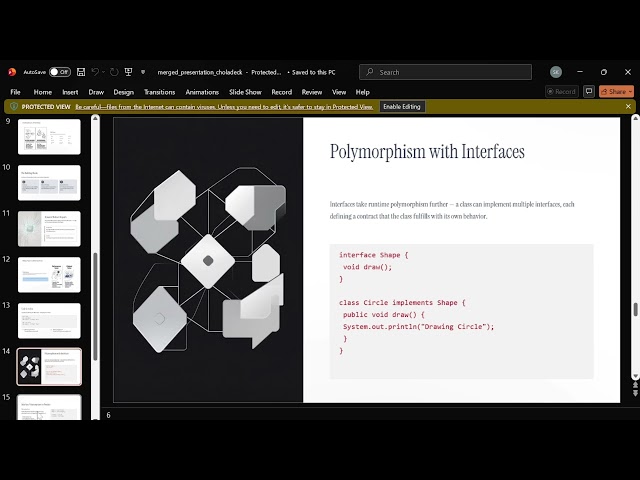Open the File menu
The image size is (640, 480).
[x=16, y=92]
